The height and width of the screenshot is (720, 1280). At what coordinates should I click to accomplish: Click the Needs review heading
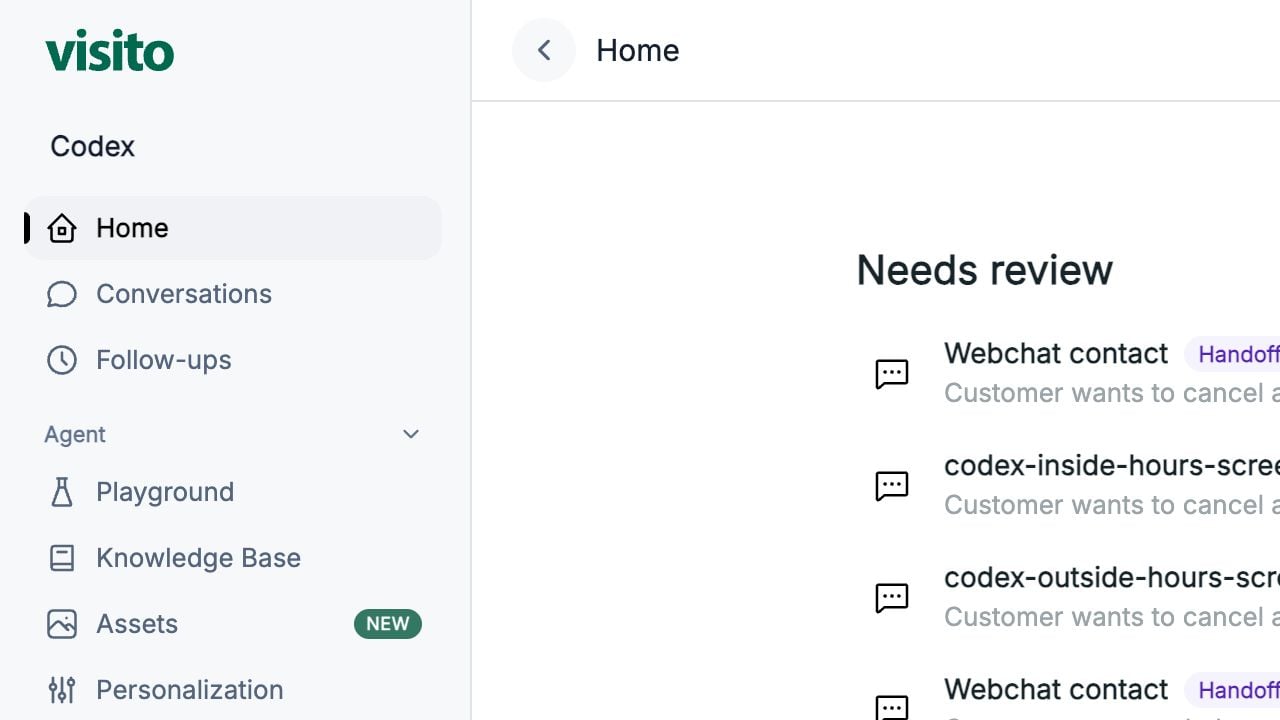pyautogui.click(x=985, y=270)
